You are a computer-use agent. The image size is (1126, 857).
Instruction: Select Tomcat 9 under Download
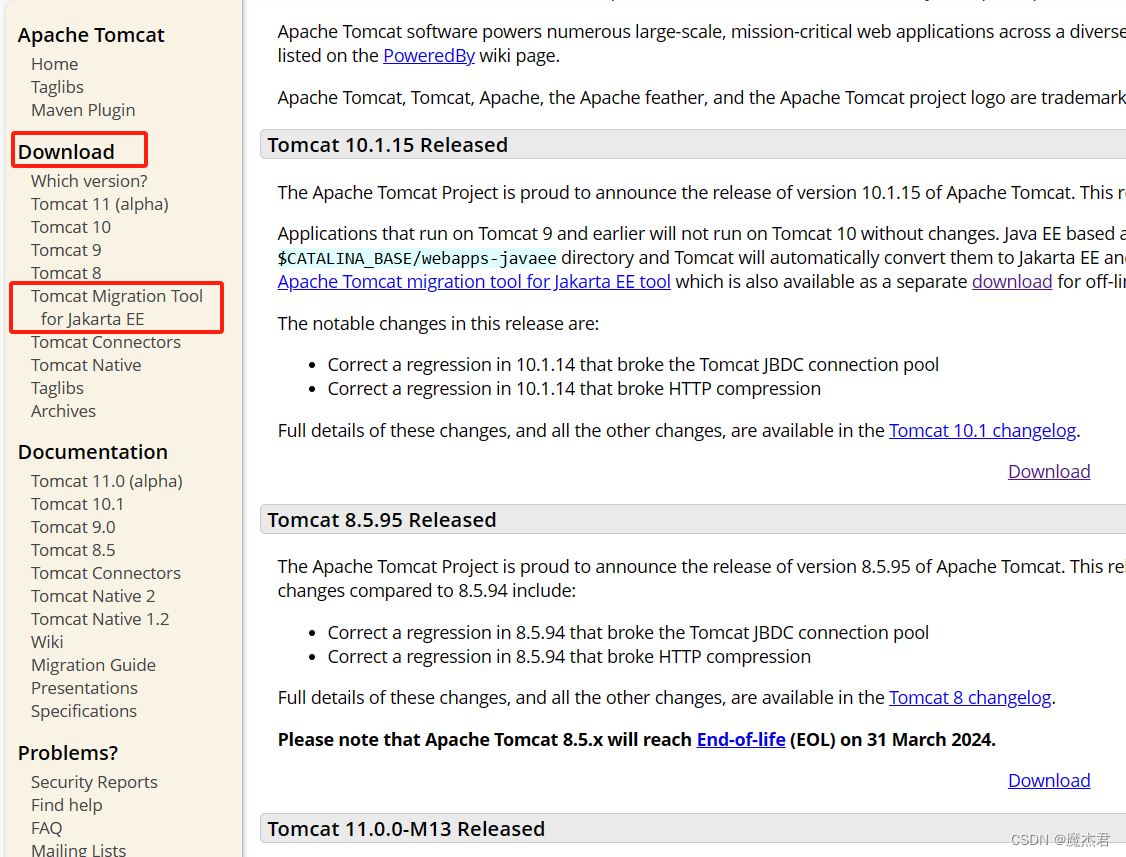[66, 249]
